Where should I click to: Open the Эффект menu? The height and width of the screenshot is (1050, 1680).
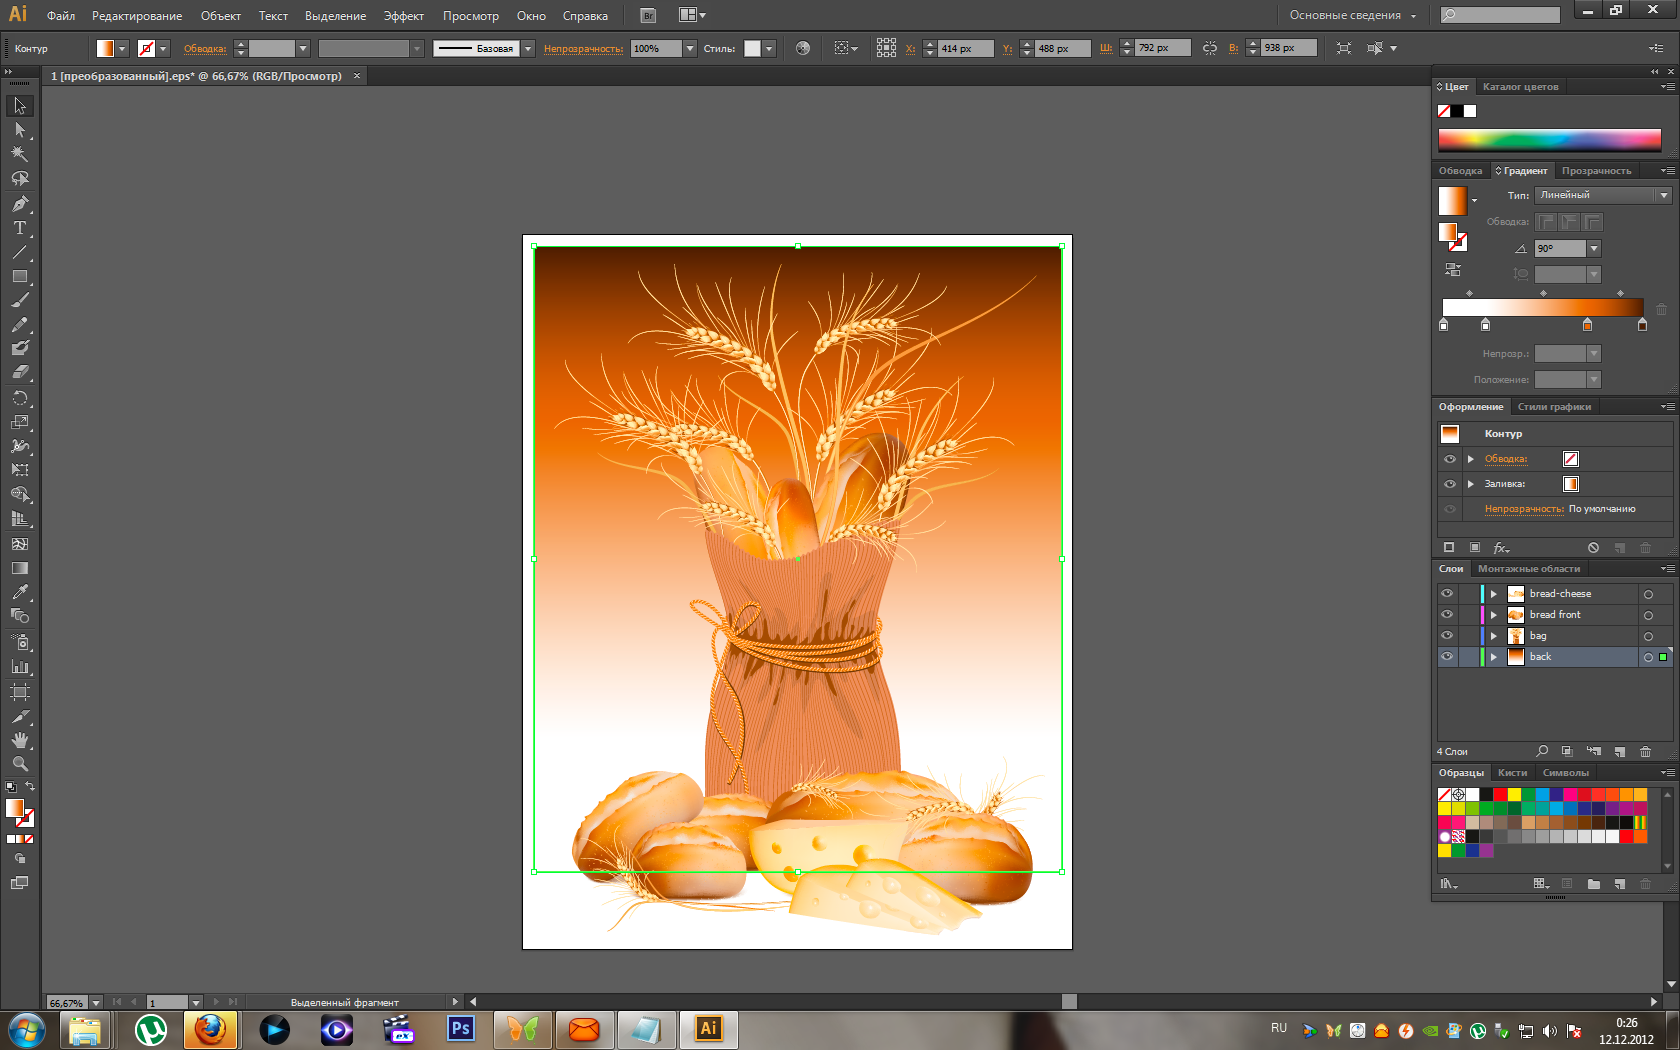(x=403, y=16)
